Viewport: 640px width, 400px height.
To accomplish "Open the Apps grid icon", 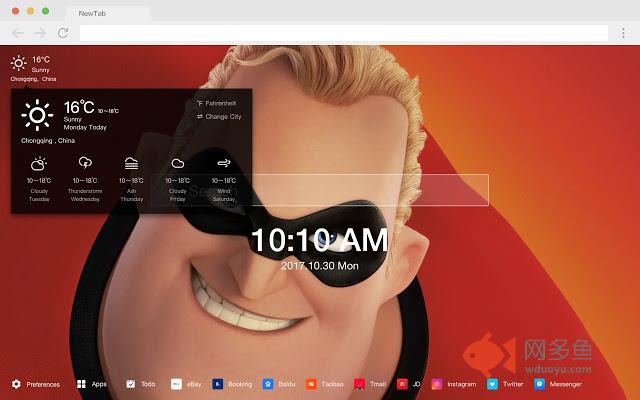I will (80, 384).
